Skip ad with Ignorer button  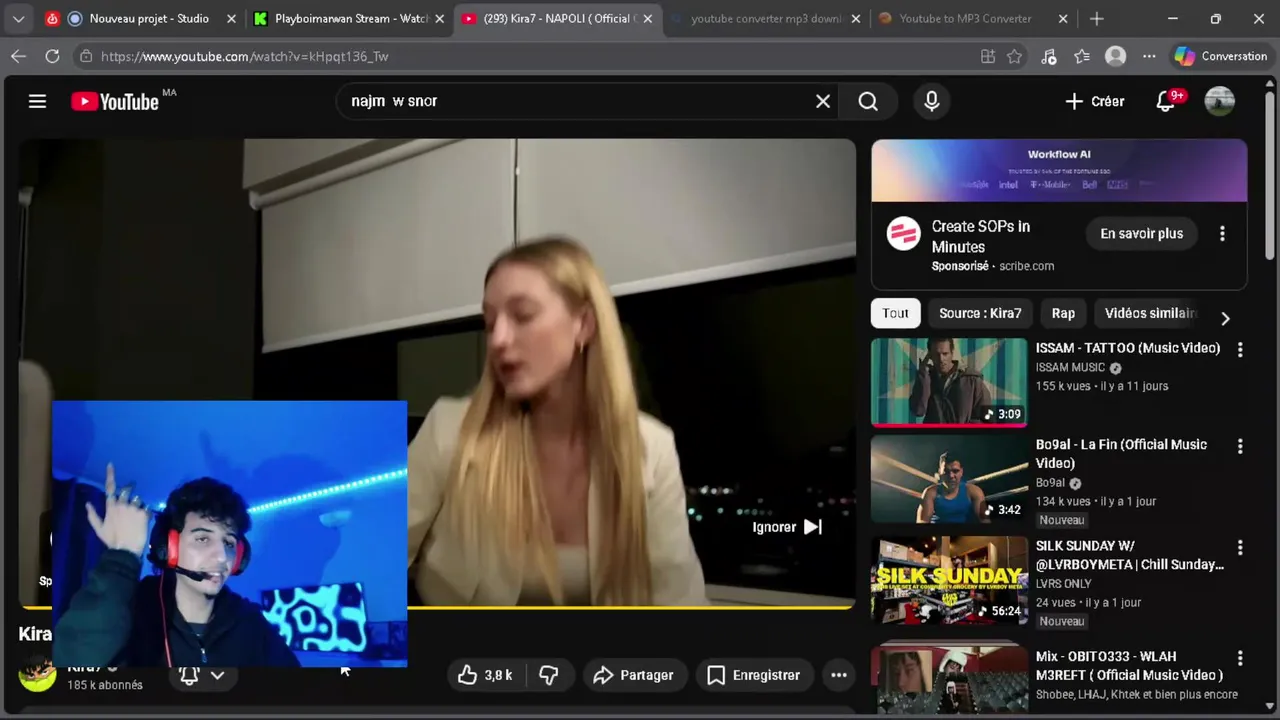(787, 527)
